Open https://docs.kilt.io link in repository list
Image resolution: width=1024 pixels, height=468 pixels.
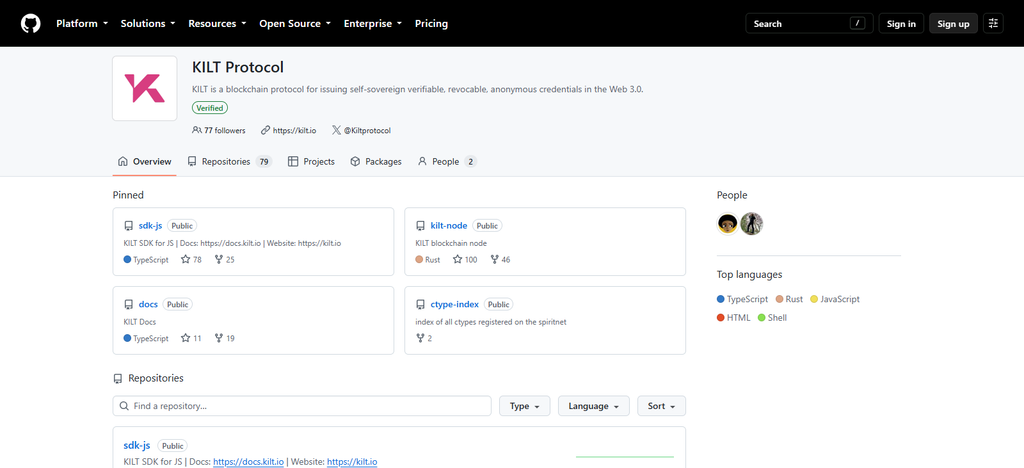[248, 462]
